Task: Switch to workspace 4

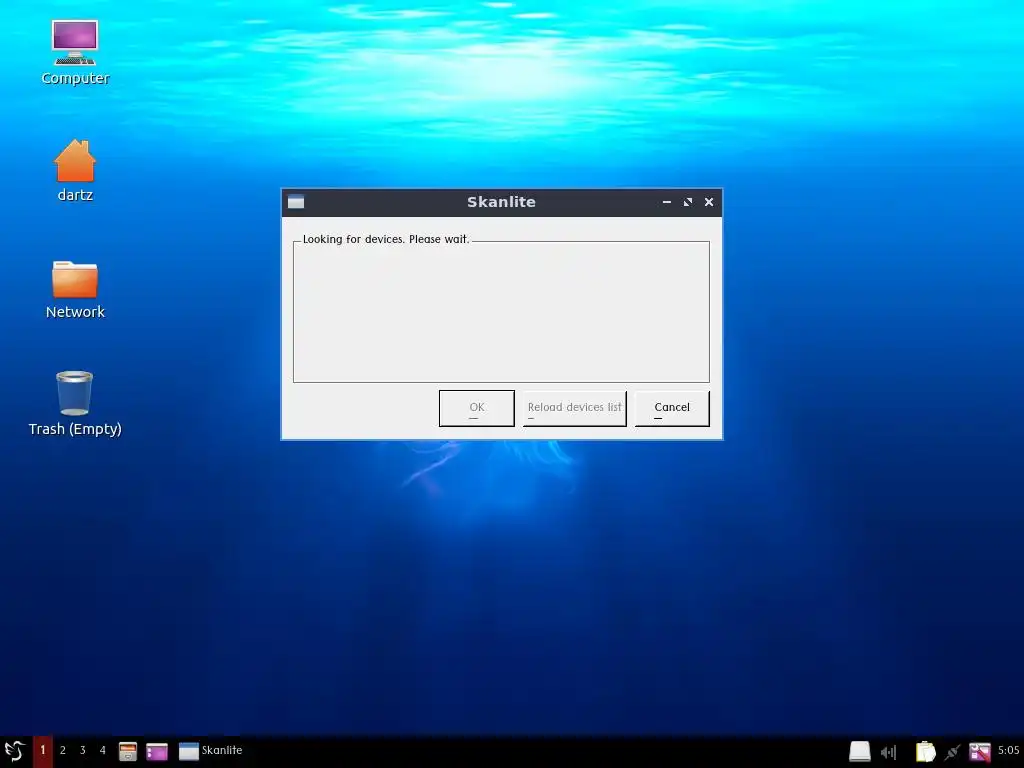Action: point(103,750)
